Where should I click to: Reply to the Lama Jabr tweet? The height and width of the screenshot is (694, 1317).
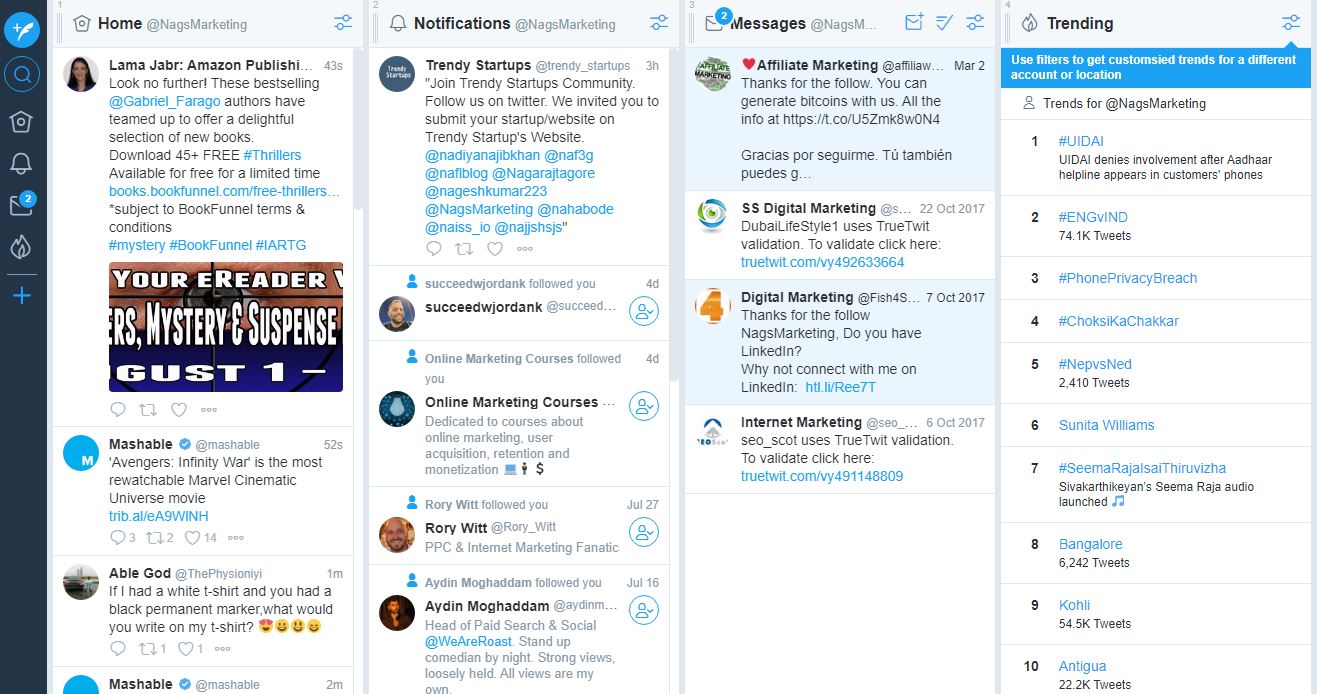118,409
